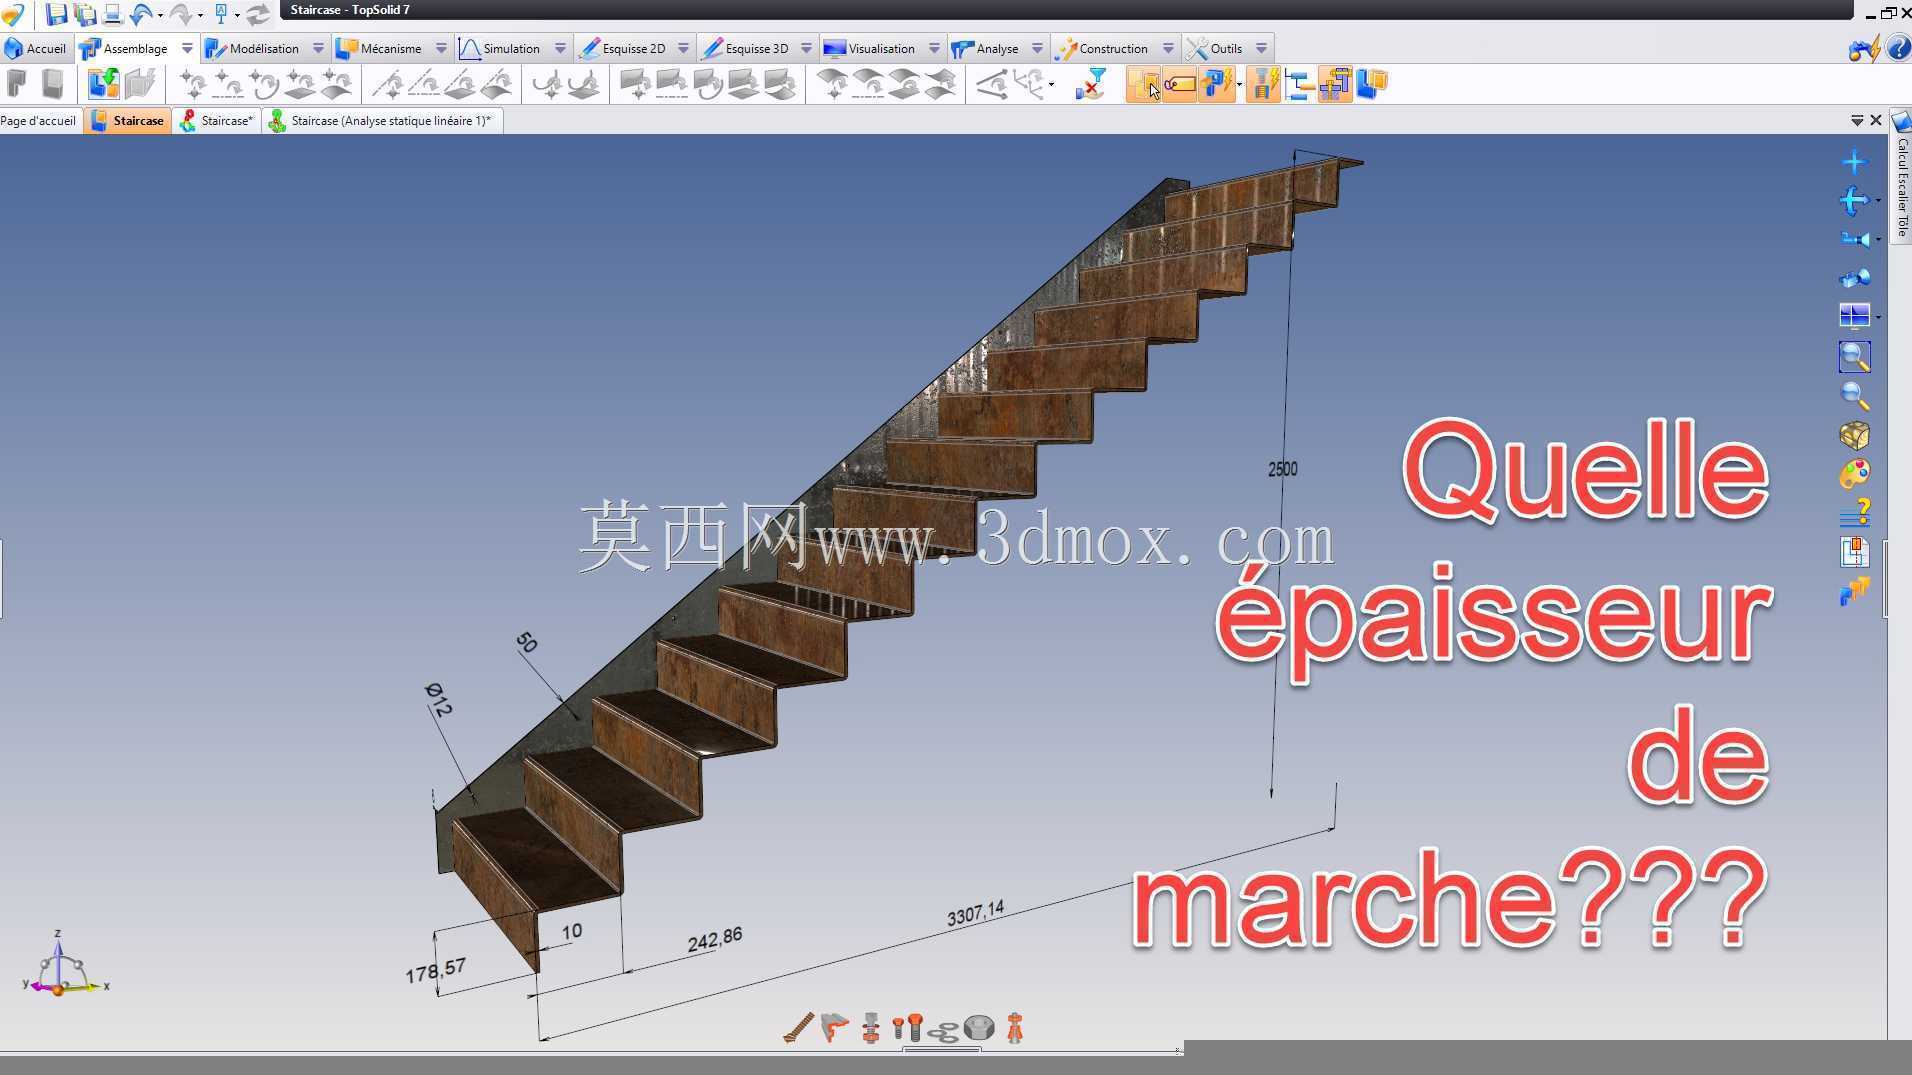1912x1075 pixels.
Task: Click the pan/rotate cross-arrows view icon
Action: (1854, 201)
